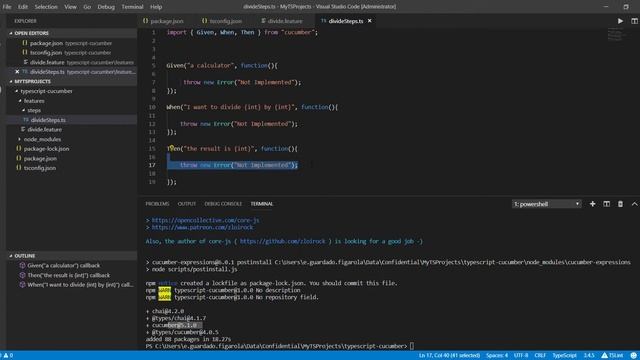Maximize the panel using the up chevron
Image resolution: width=640 pixels, height=360 pixels.
pos(634,204)
